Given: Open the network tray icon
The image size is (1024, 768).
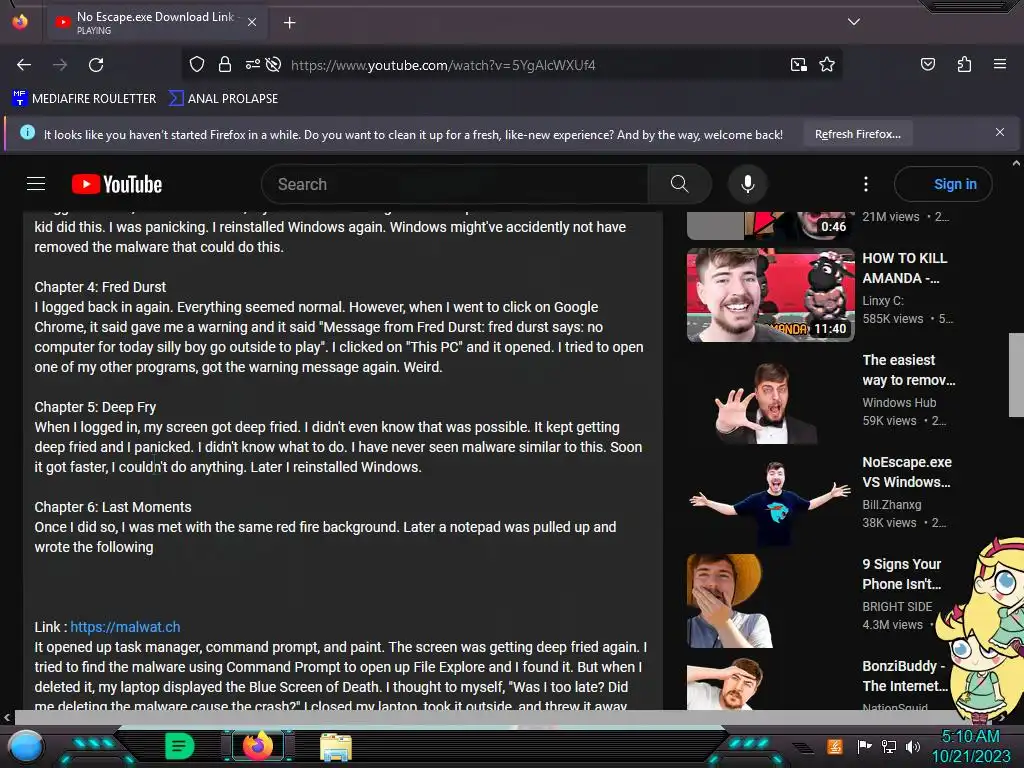Looking at the screenshot, I should point(889,746).
